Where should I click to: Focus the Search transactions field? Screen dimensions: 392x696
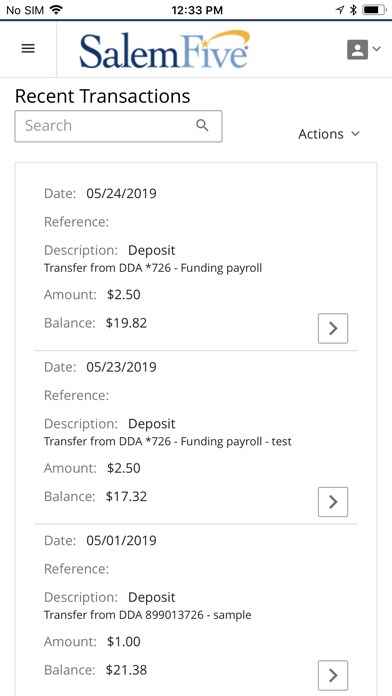tap(119, 127)
